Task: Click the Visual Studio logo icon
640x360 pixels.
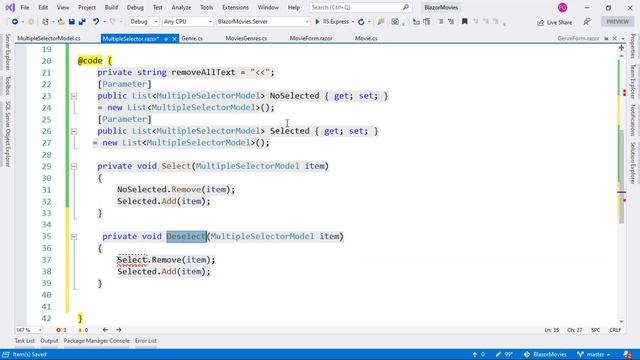Action: click(10, 7)
